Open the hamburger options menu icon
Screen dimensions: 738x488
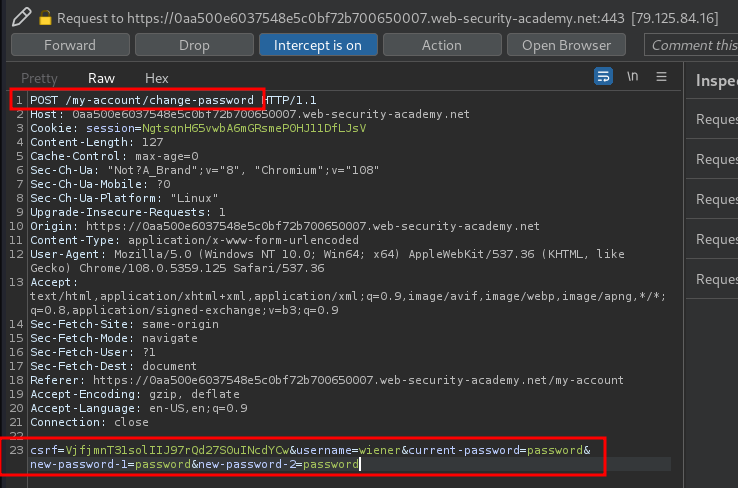661,76
